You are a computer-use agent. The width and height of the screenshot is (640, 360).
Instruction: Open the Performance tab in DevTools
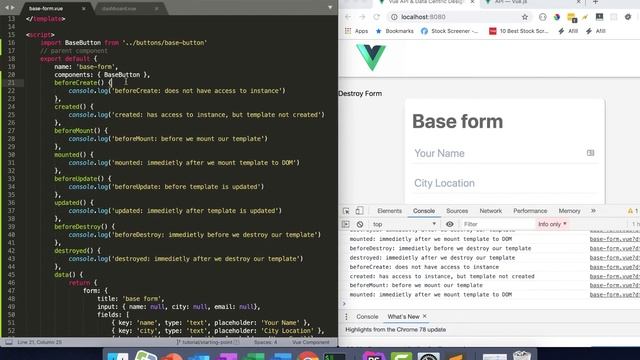[x=530, y=211]
